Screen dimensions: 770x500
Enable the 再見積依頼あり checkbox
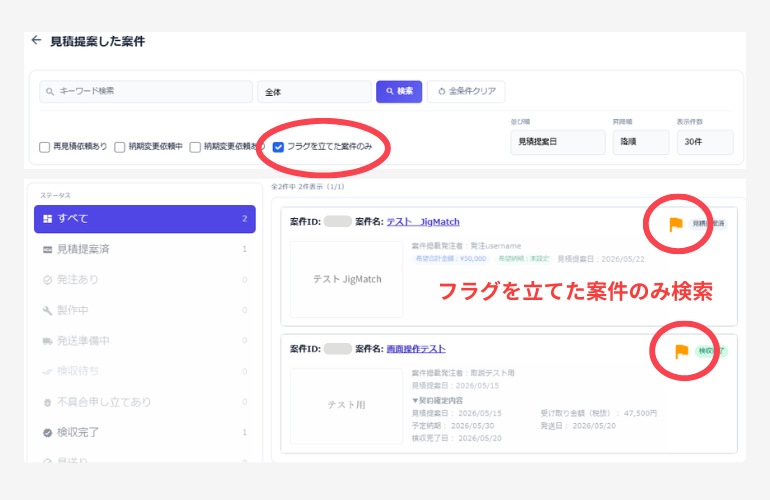point(45,147)
